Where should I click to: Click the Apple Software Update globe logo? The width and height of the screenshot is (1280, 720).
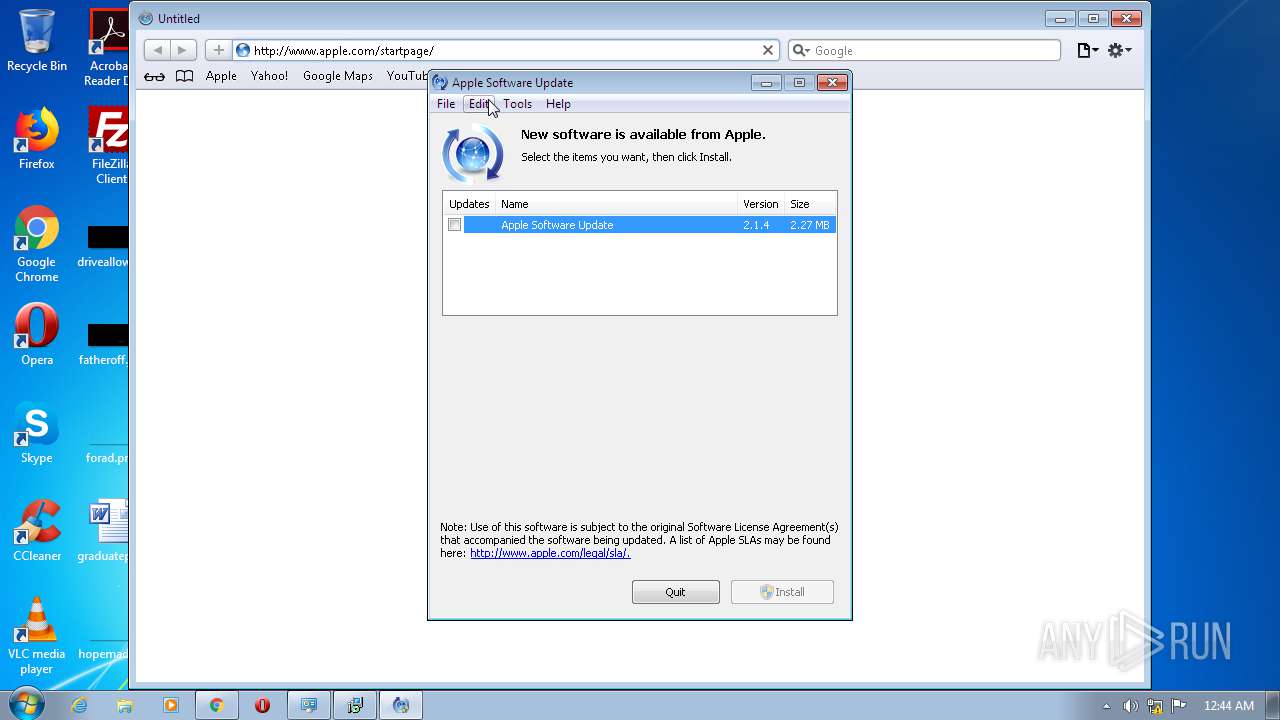(472, 155)
